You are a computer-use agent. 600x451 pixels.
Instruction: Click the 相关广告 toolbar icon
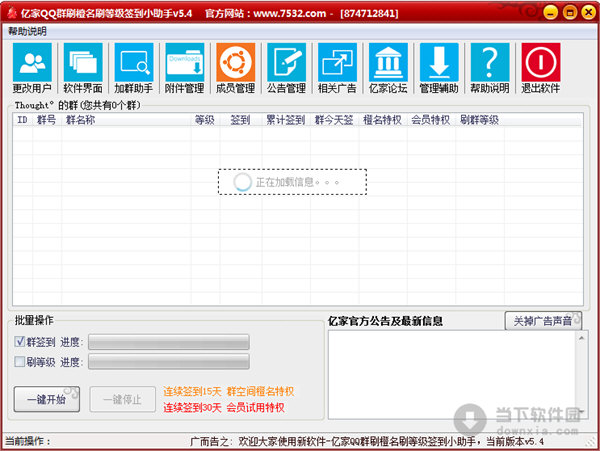(x=337, y=68)
